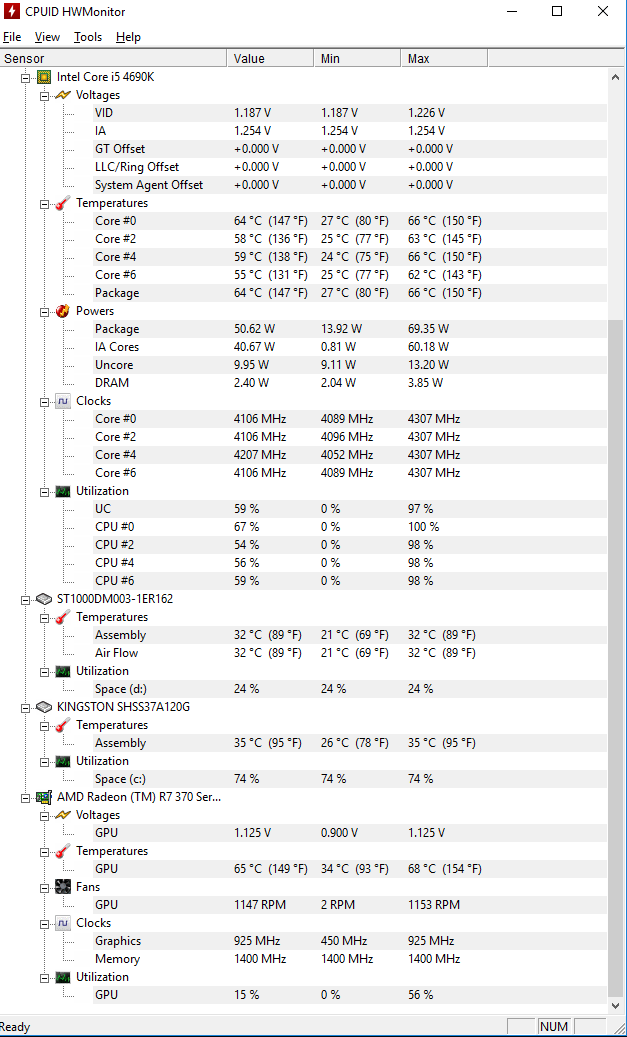The height and width of the screenshot is (1037, 627).
Task: Click the AMD Radeon graphics card icon
Action: [x=44, y=797]
